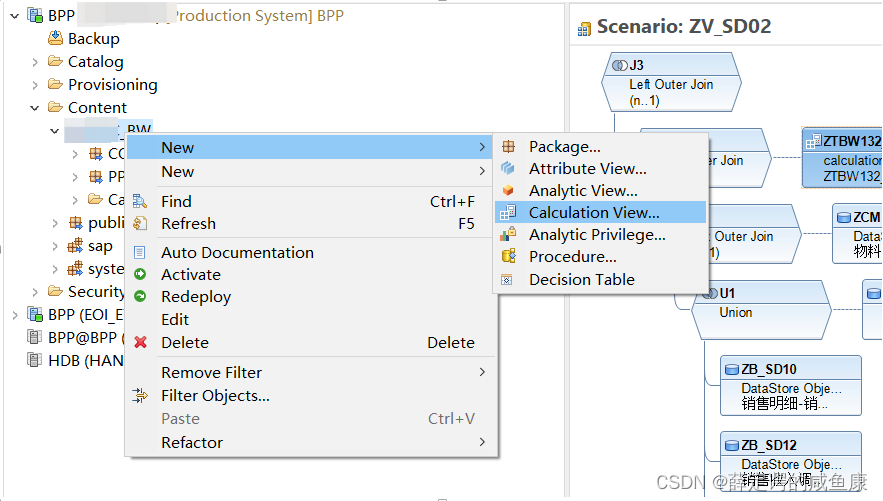Screen dimensions: 883x501
Task: Expand the Catalog folder
Action: point(35,62)
